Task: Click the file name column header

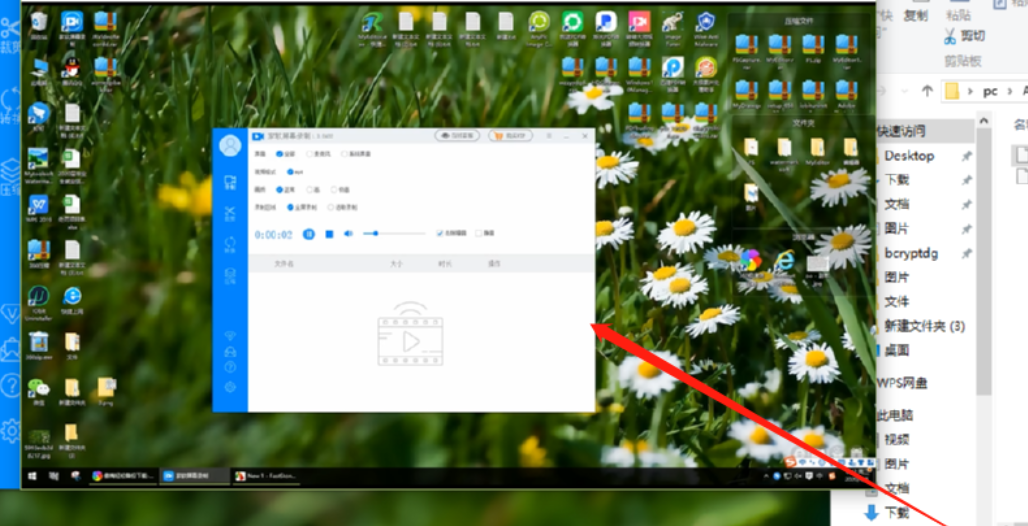Action: (x=284, y=264)
